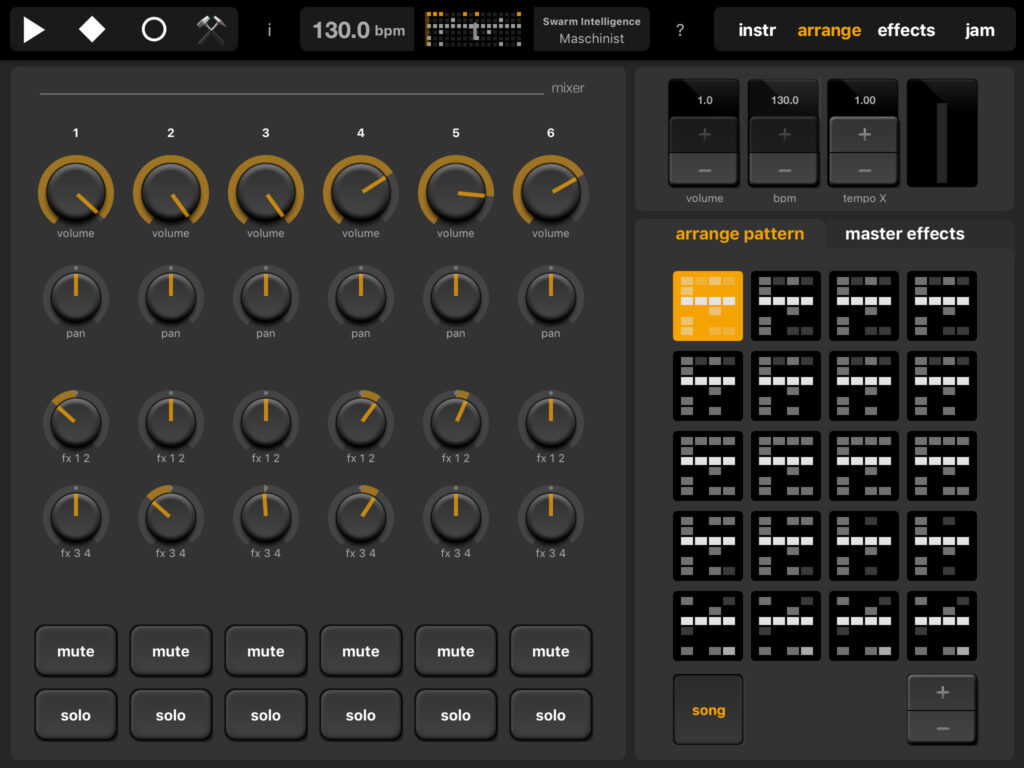This screenshot has height=768, width=1024.
Task: Open the master effects tab
Action: tap(904, 234)
